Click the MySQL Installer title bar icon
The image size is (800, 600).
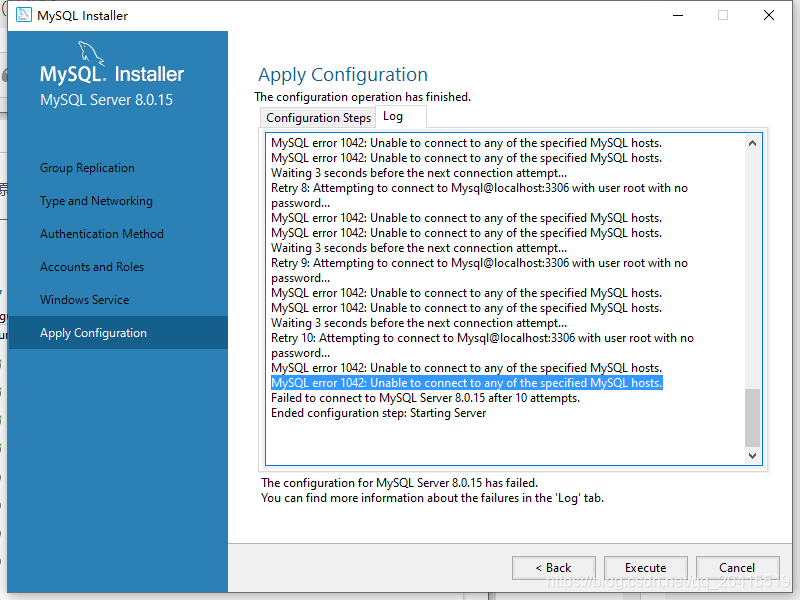(23, 15)
